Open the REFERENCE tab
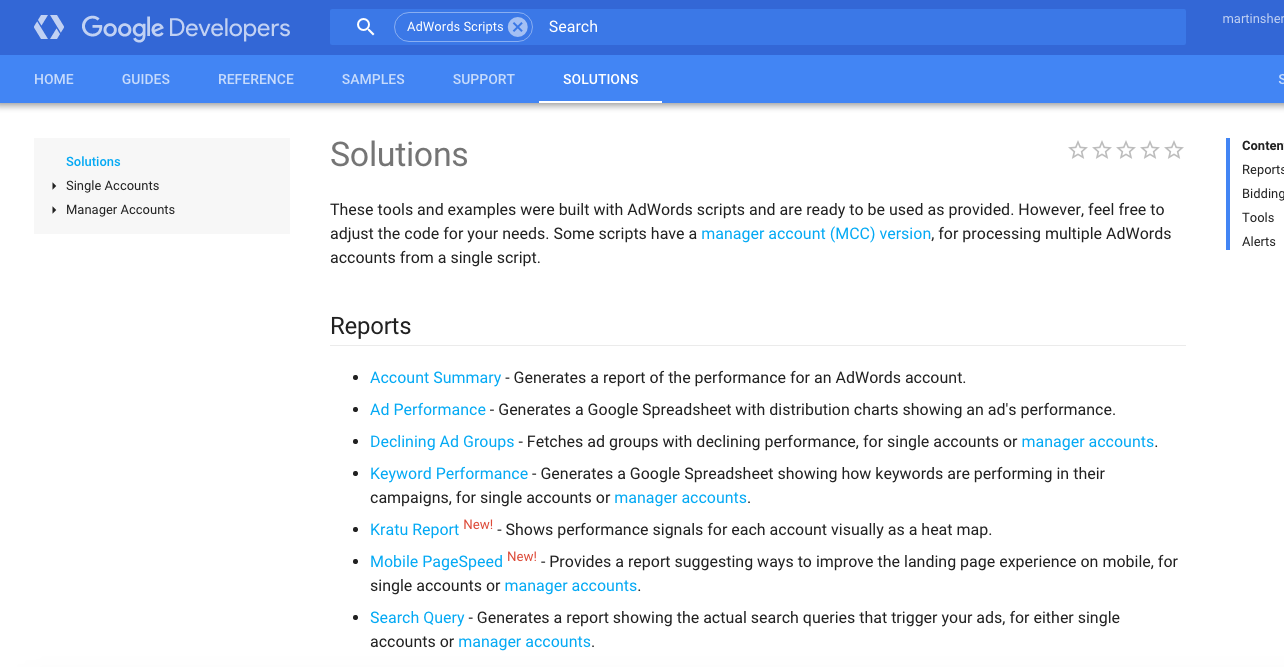 [x=256, y=79]
